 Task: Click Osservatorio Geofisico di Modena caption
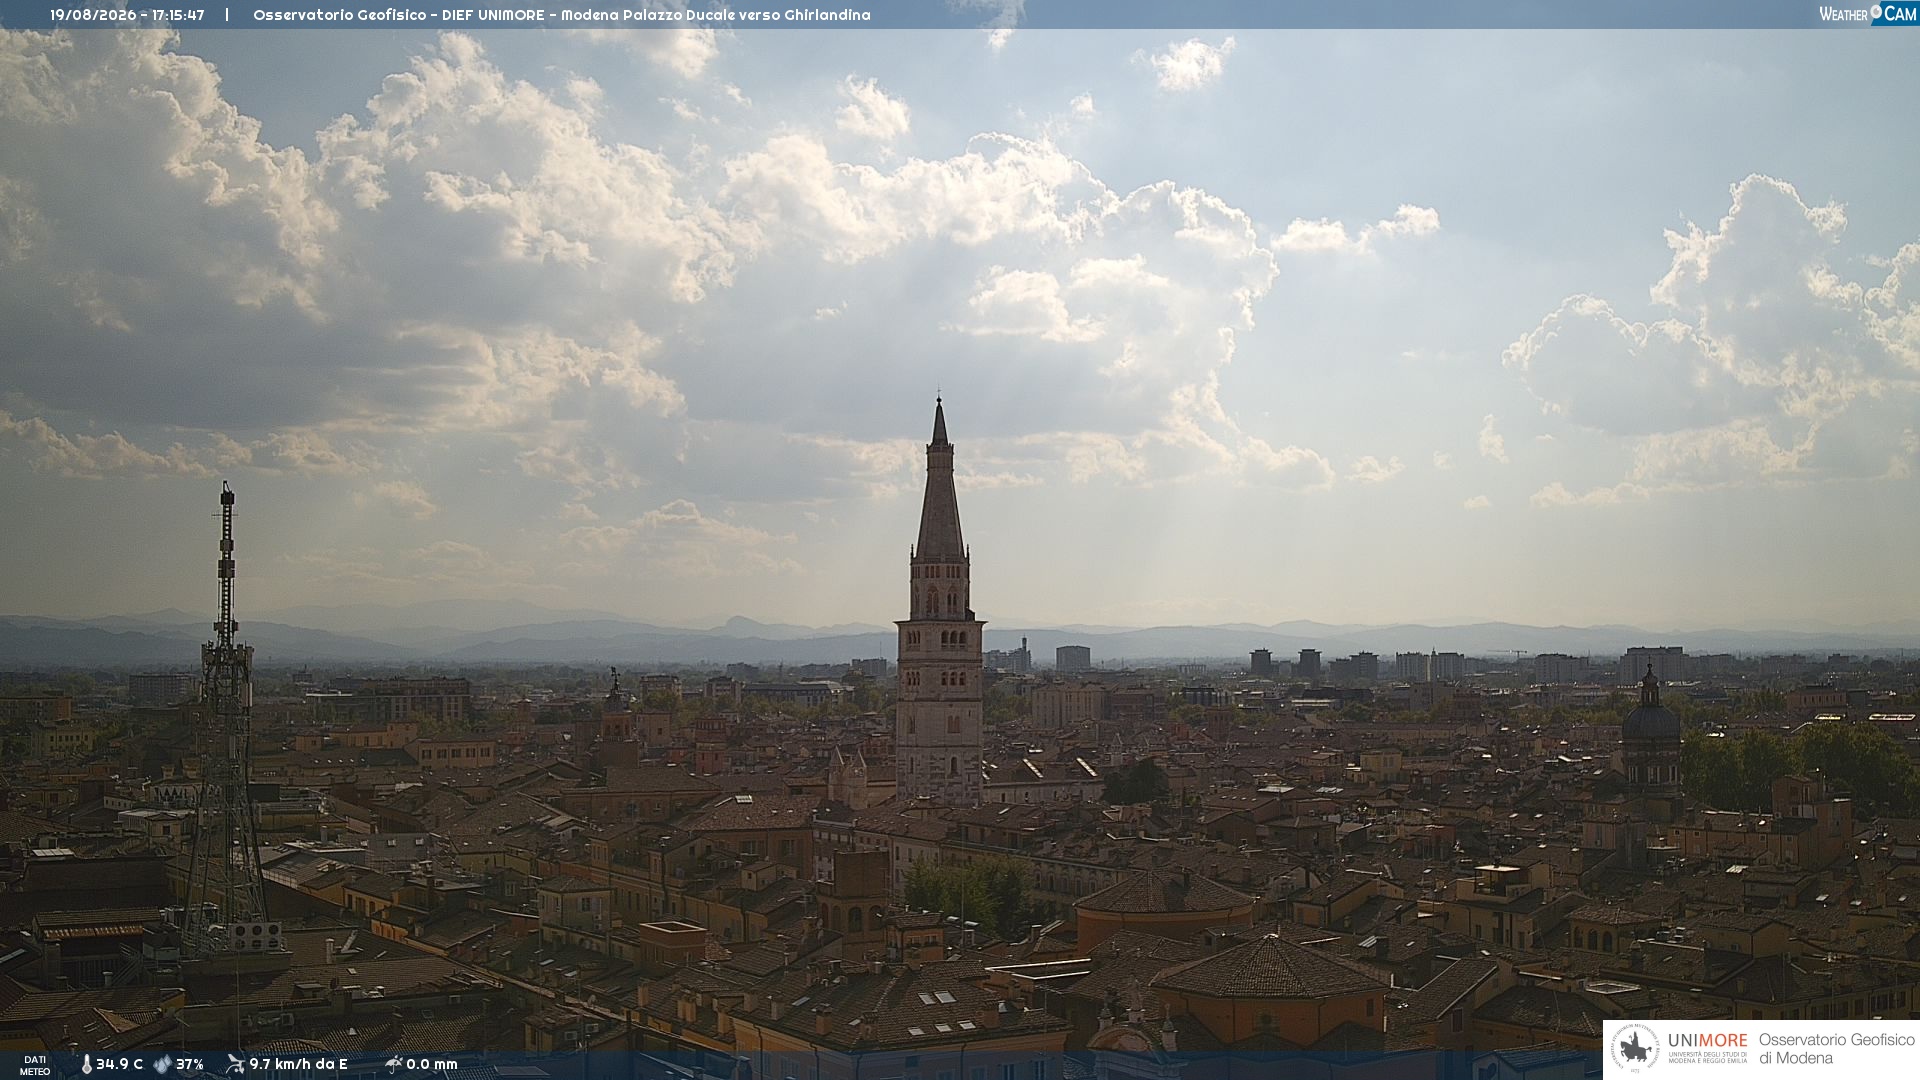(1836, 1049)
